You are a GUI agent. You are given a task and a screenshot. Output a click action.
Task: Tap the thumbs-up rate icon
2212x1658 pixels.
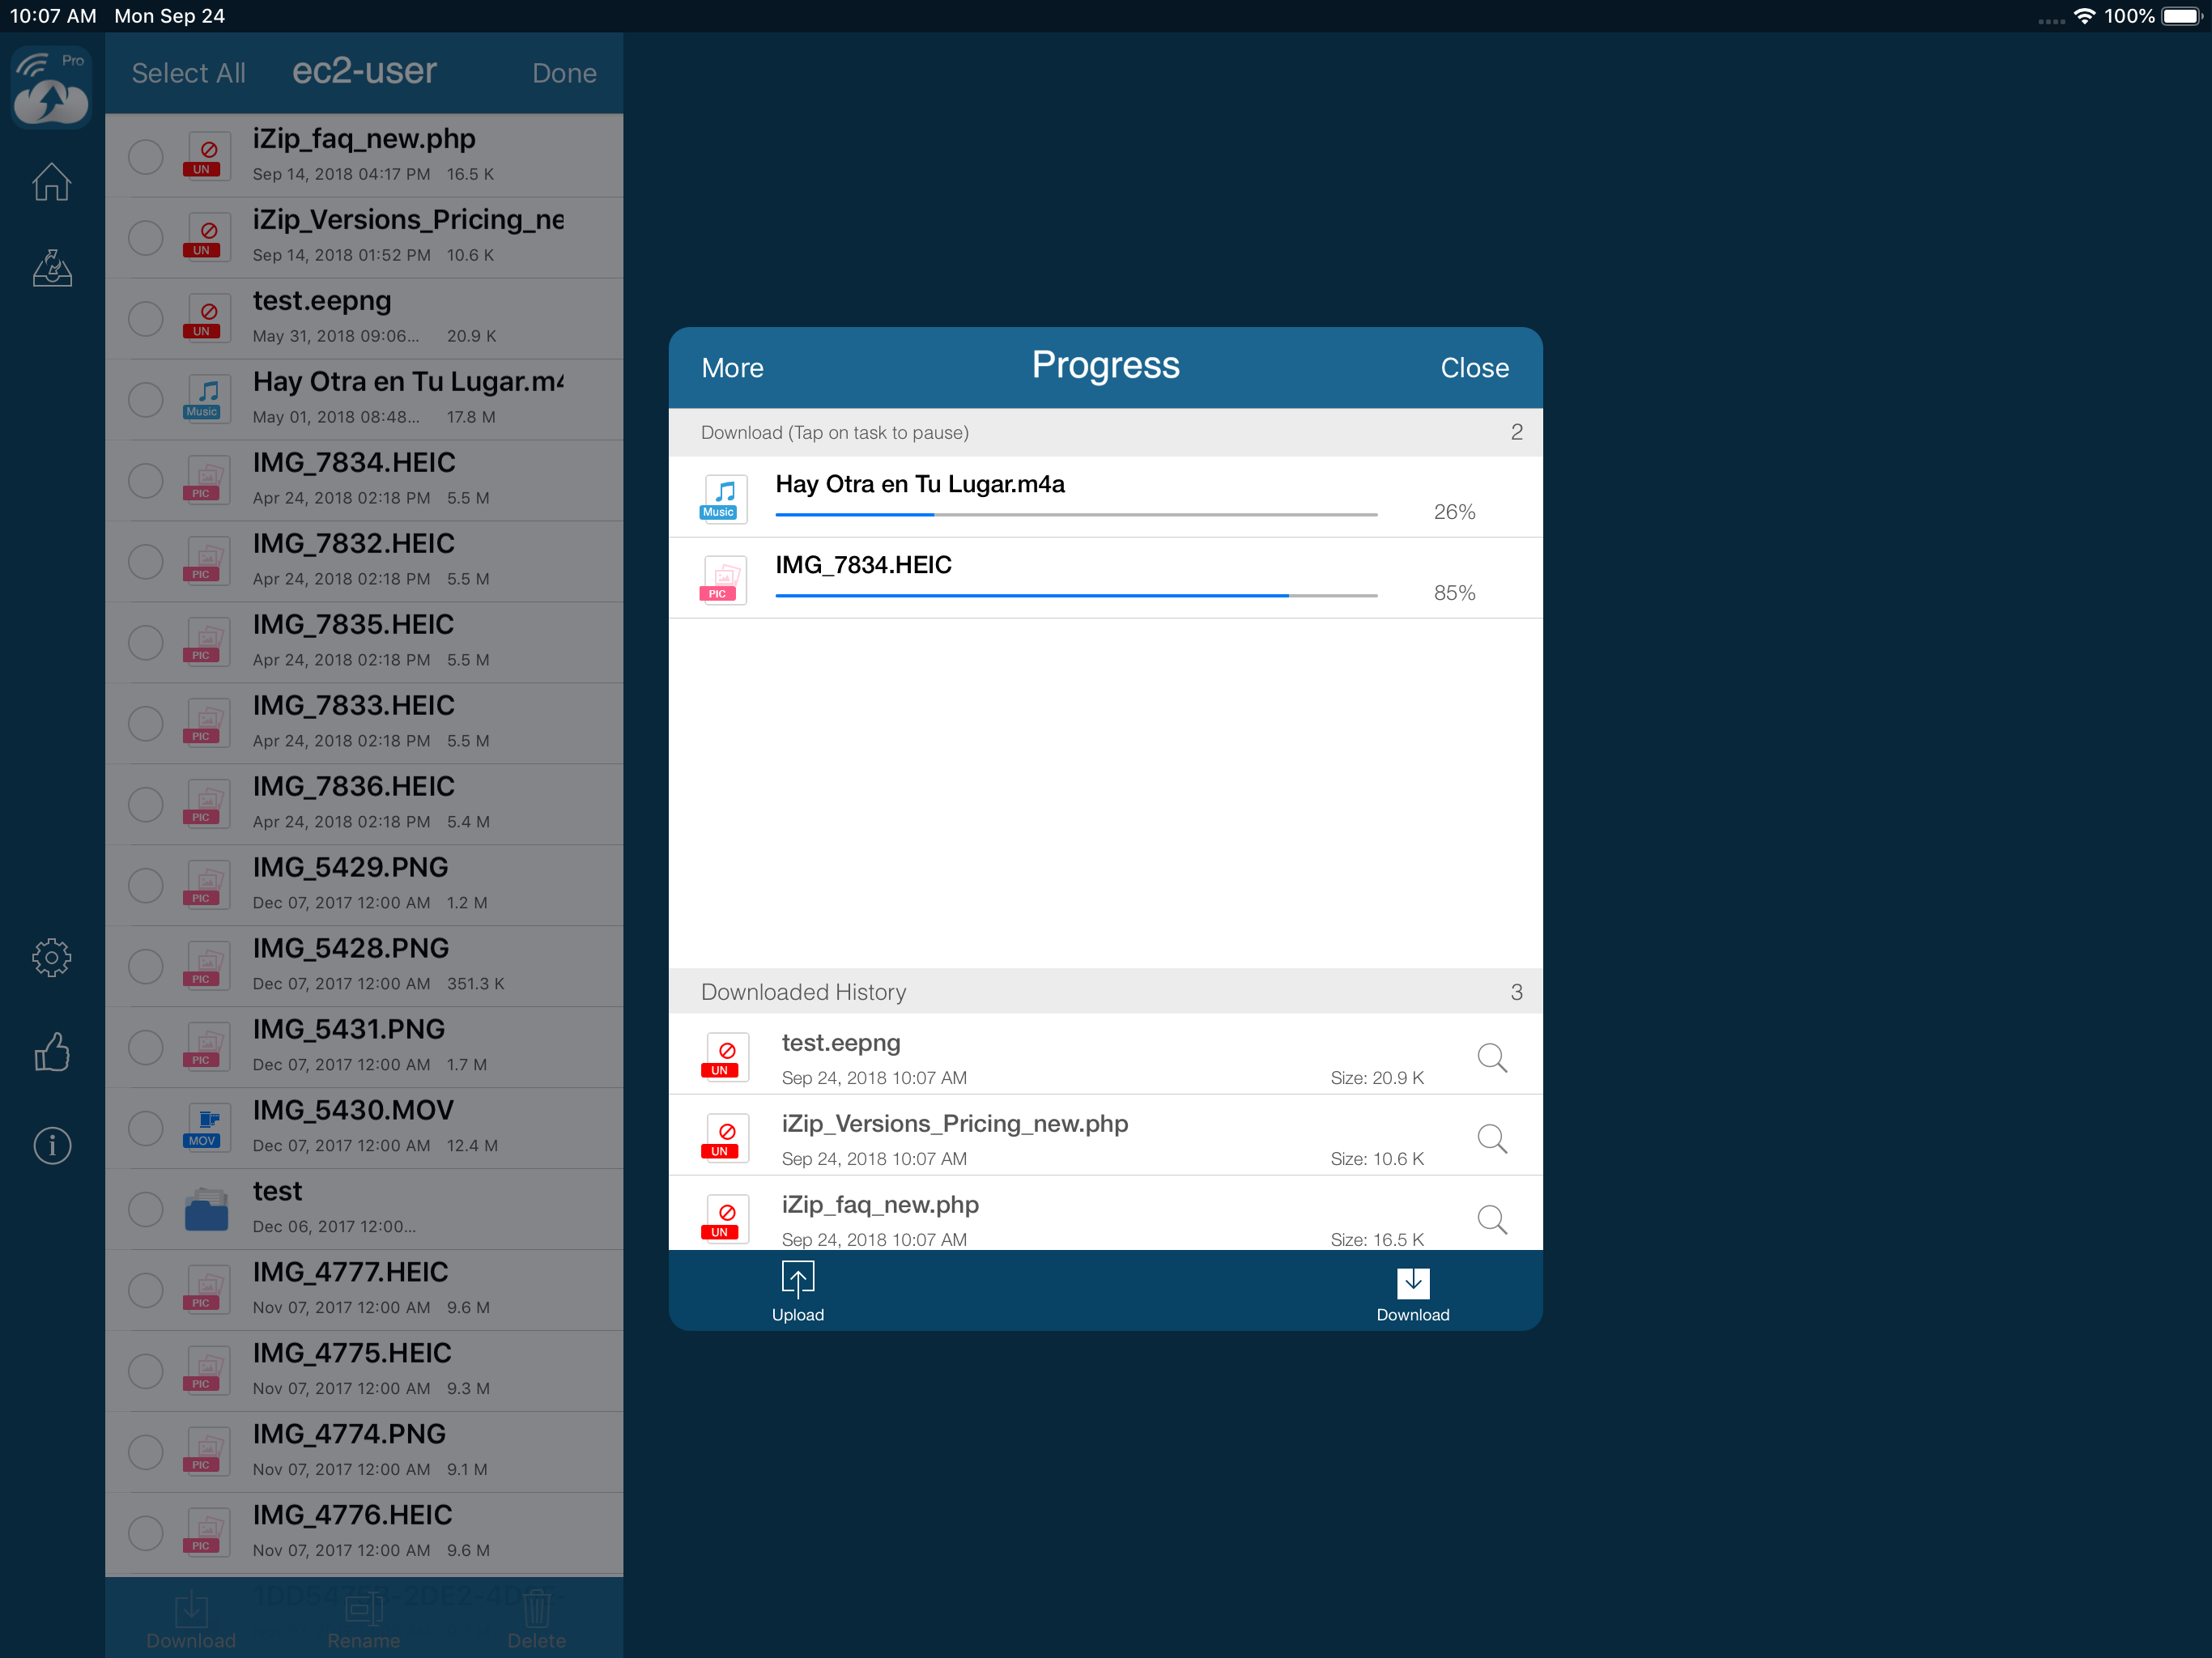tap(51, 1051)
